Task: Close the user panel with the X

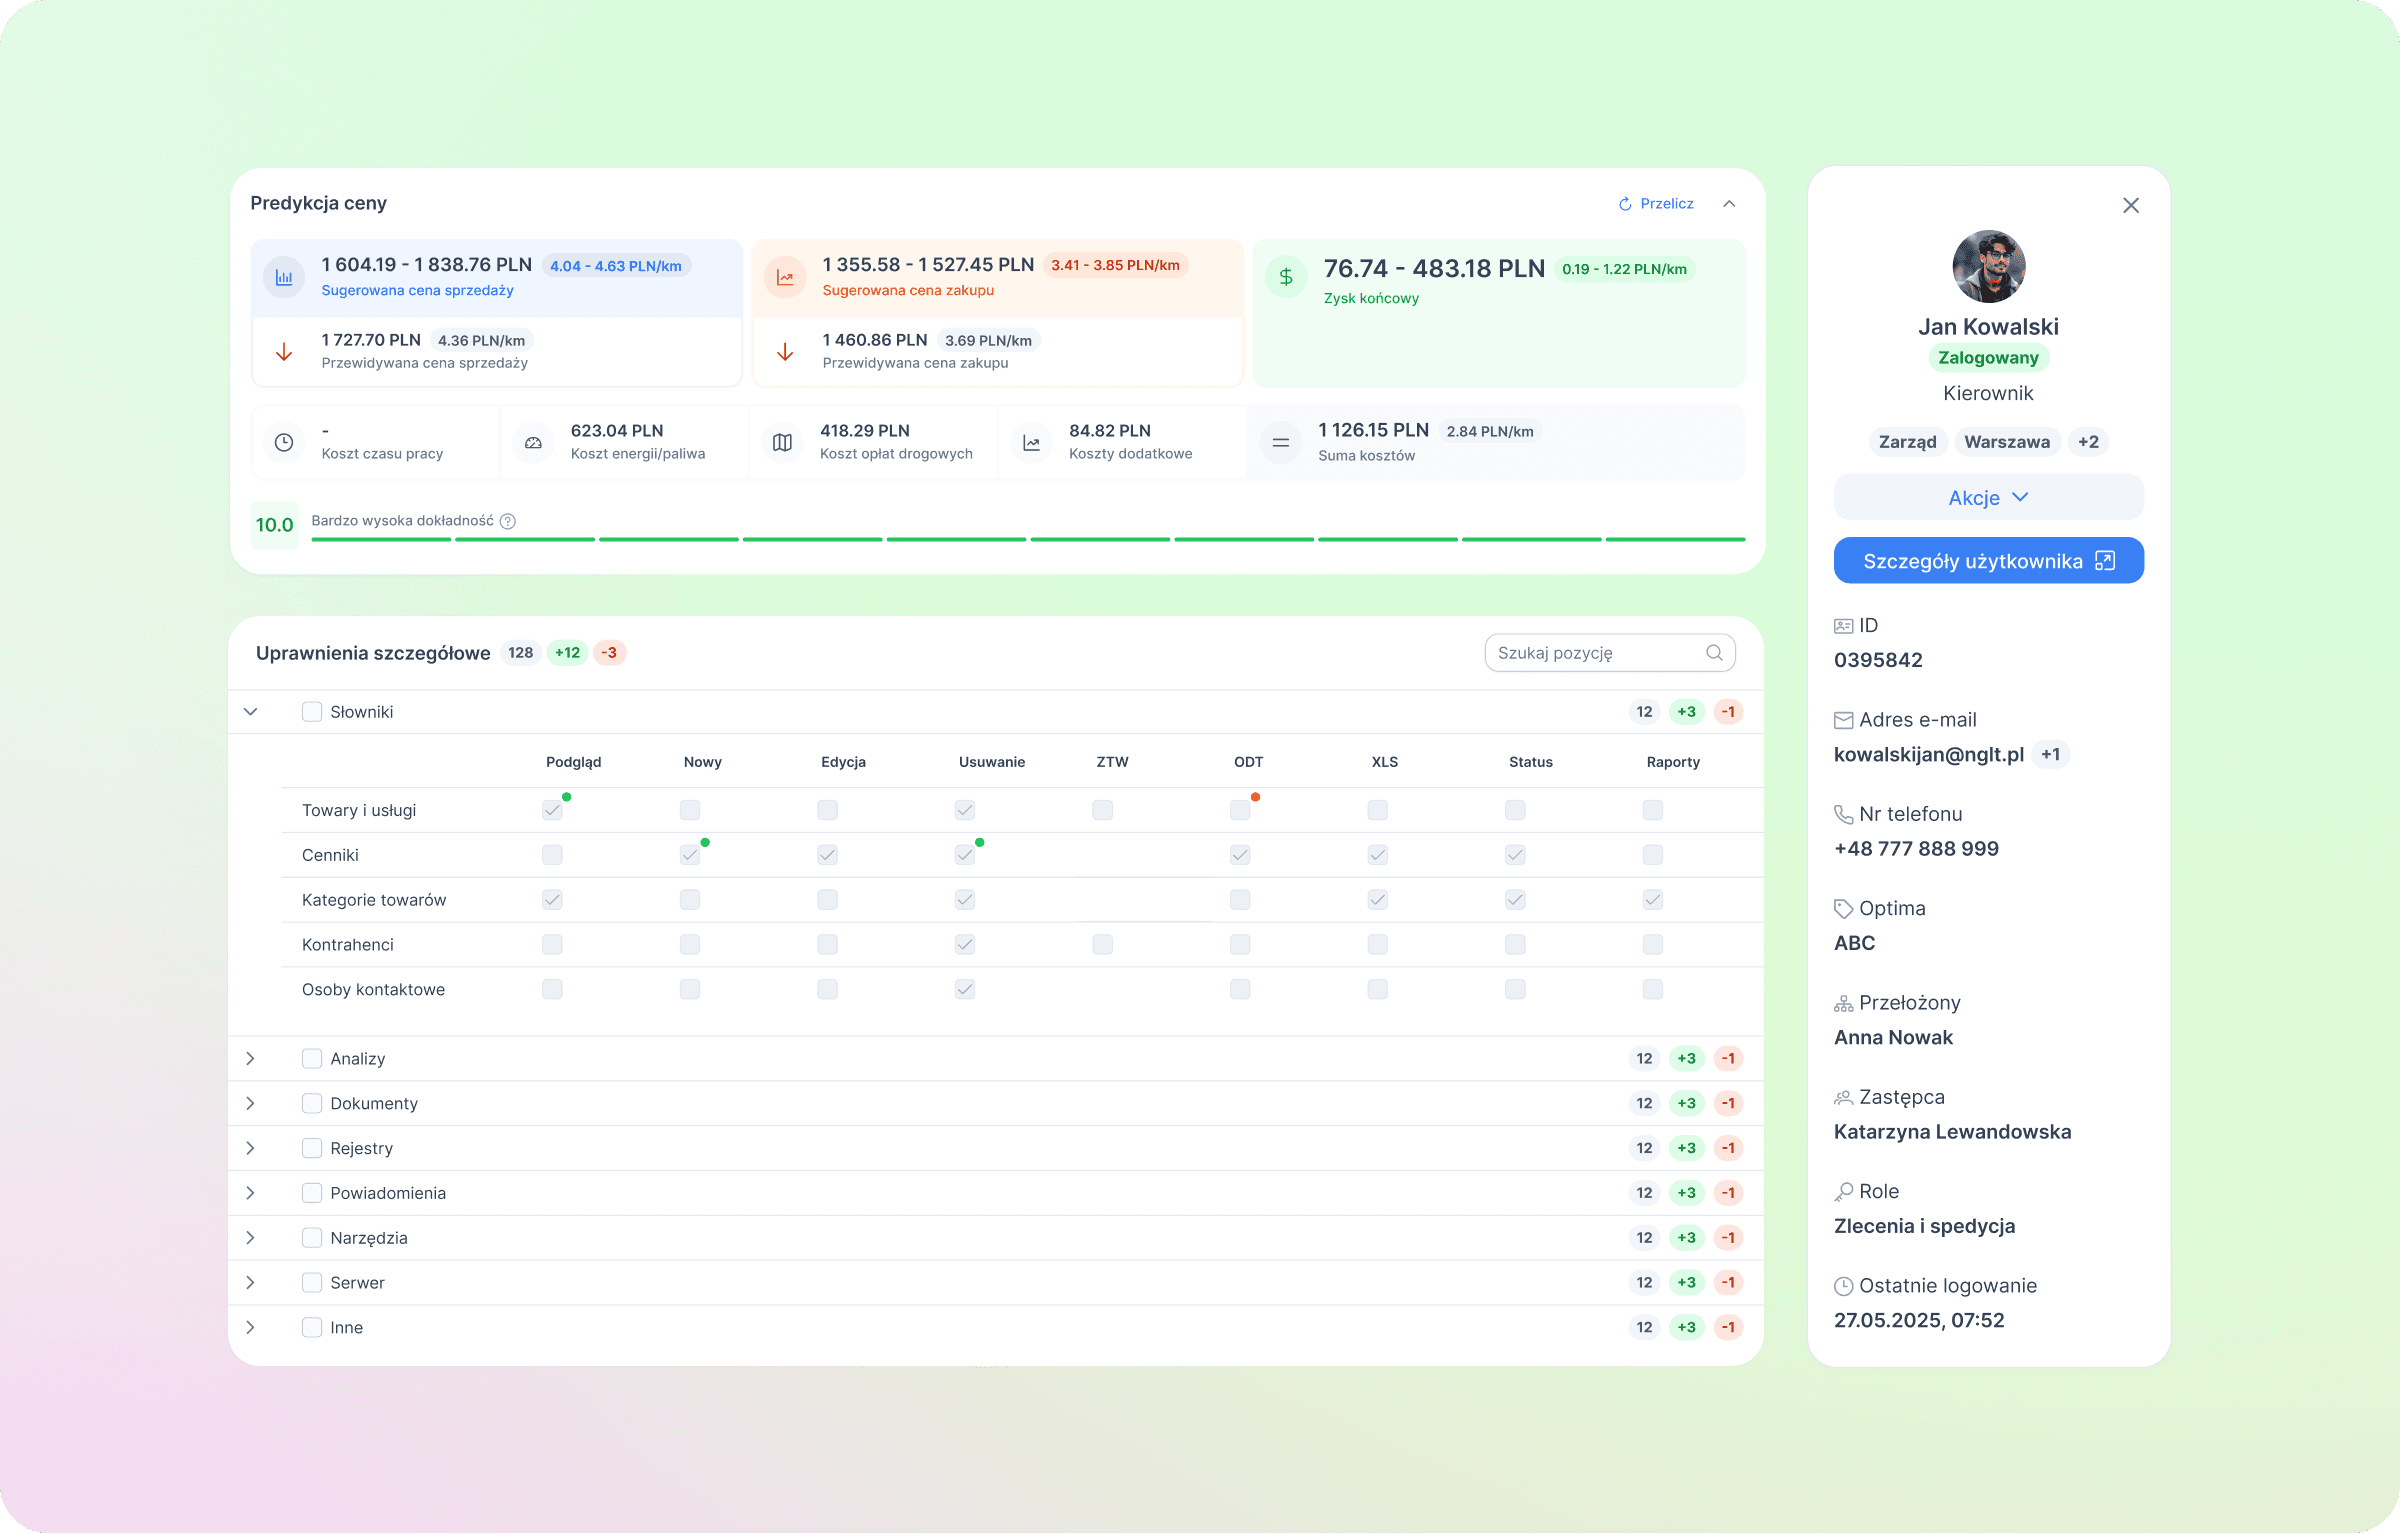Action: click(x=2131, y=205)
